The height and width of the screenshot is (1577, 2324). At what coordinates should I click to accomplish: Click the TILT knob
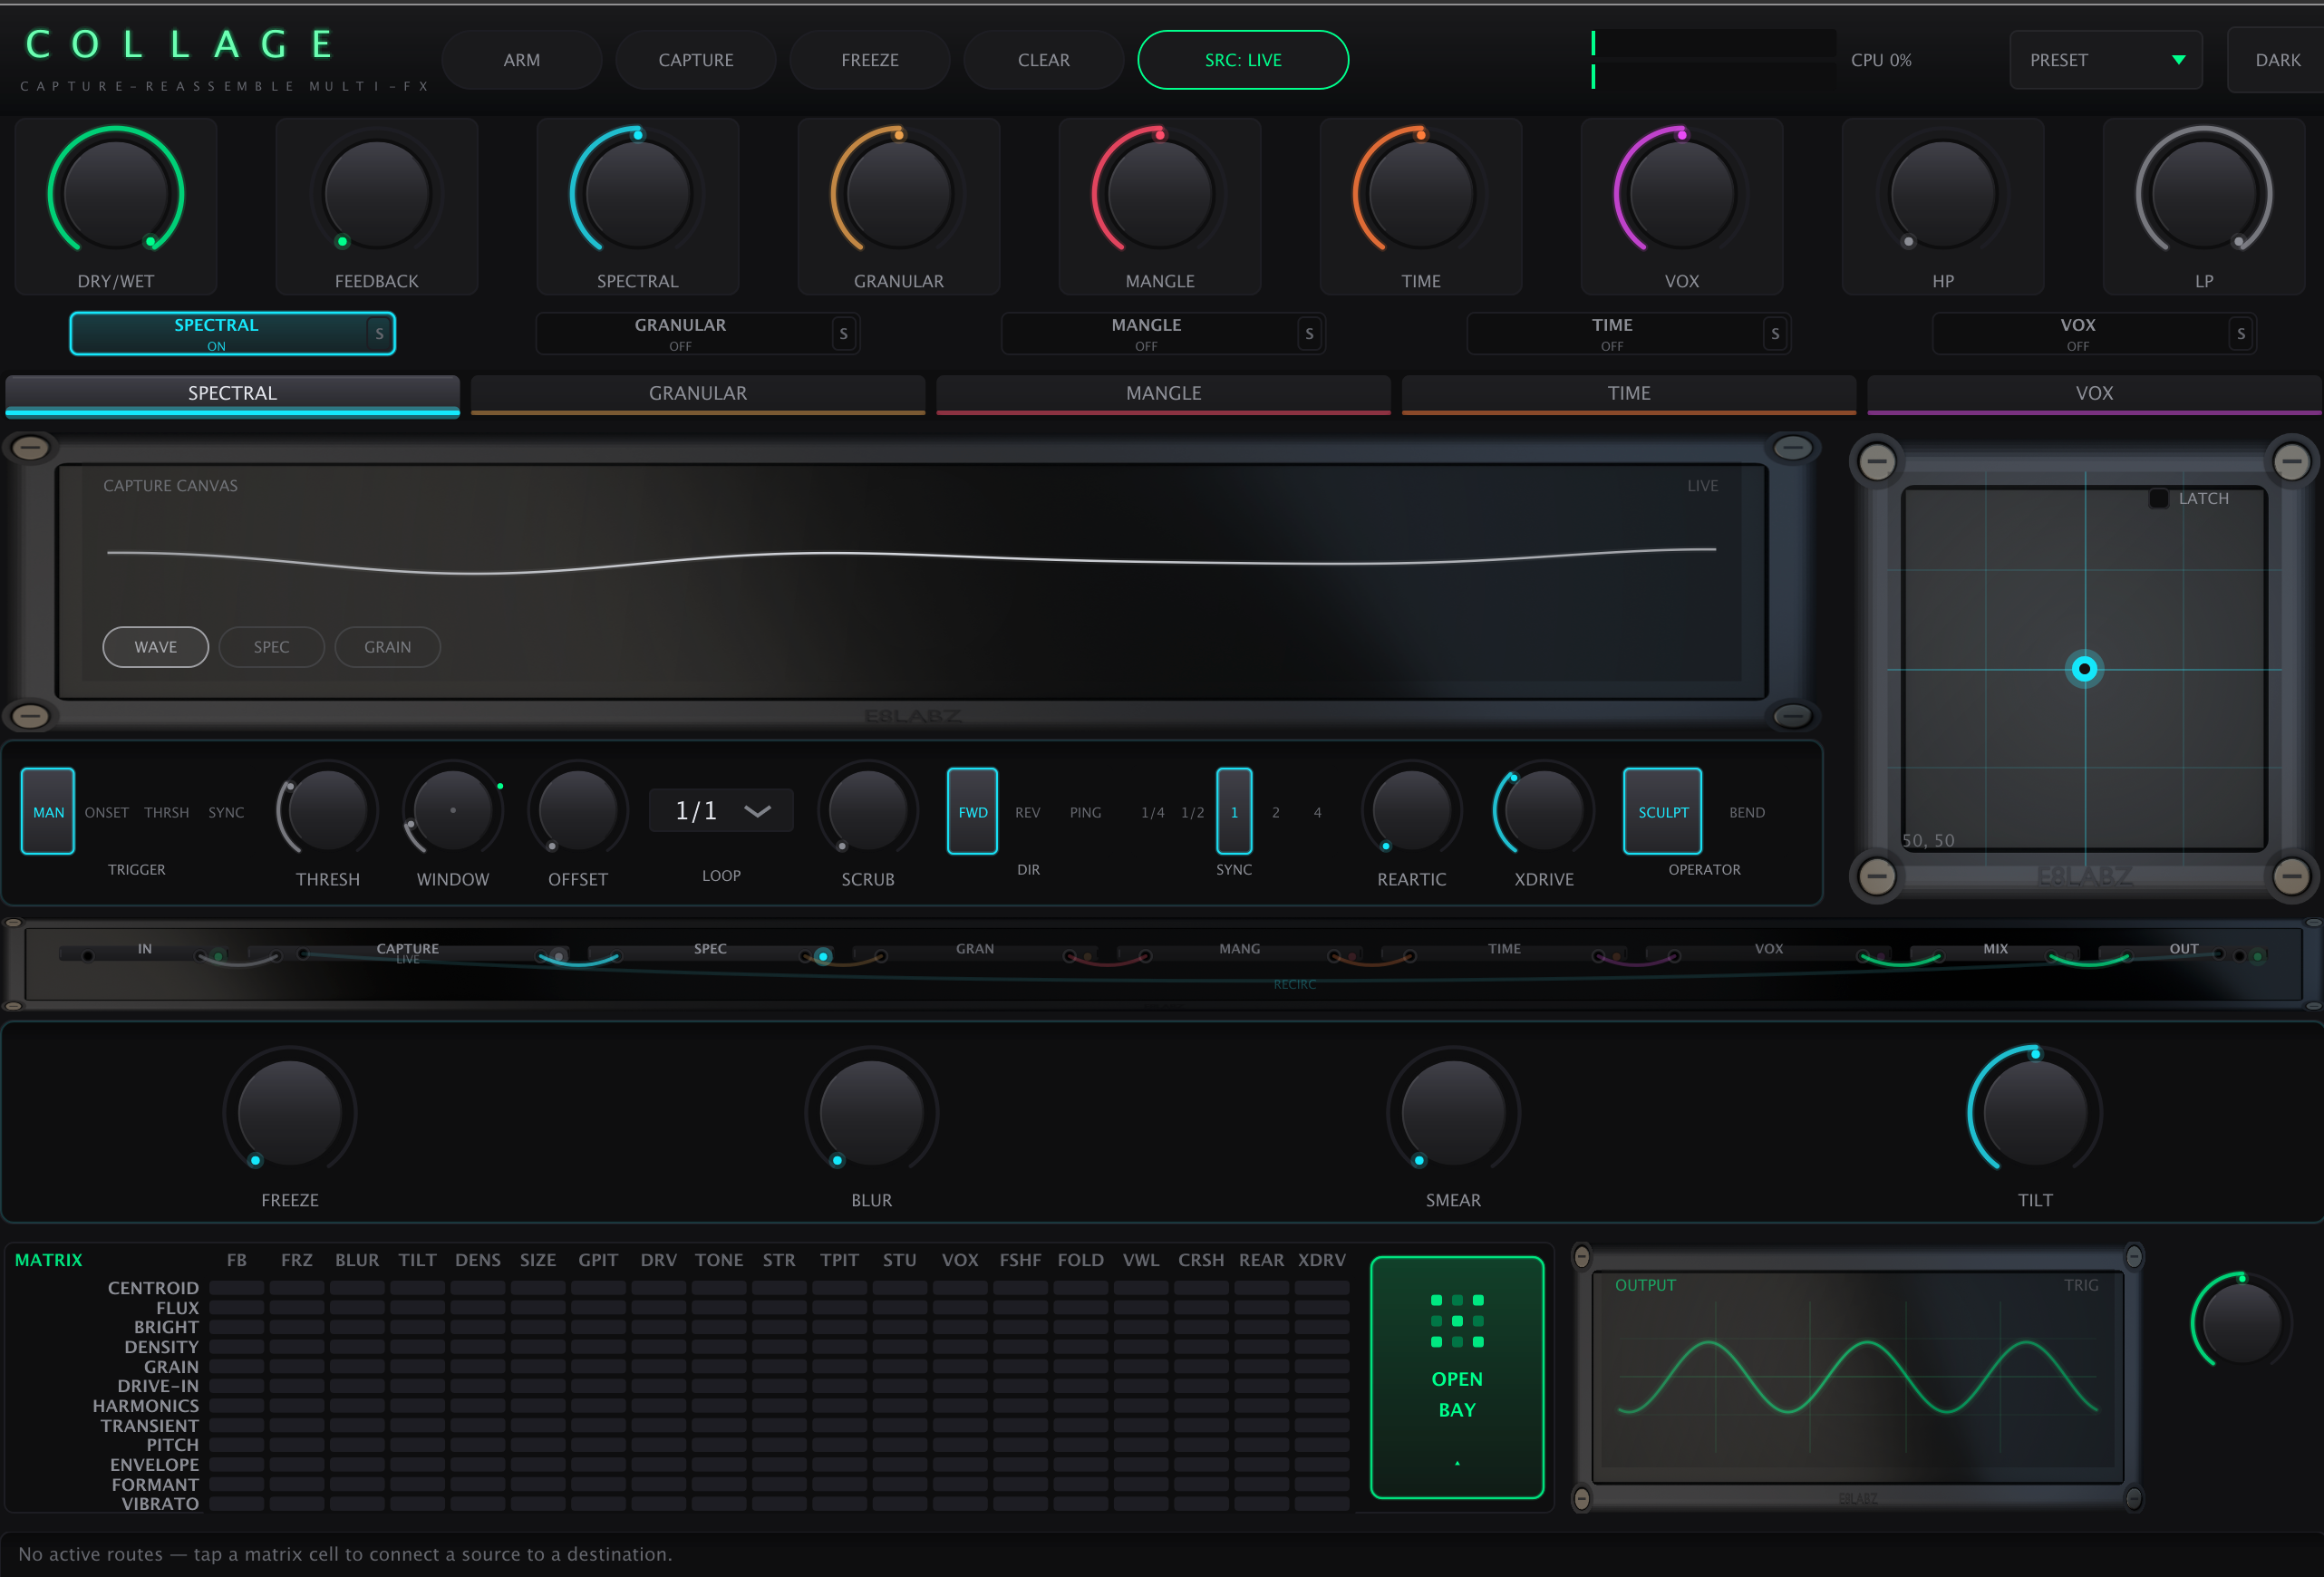[x=2034, y=1112]
